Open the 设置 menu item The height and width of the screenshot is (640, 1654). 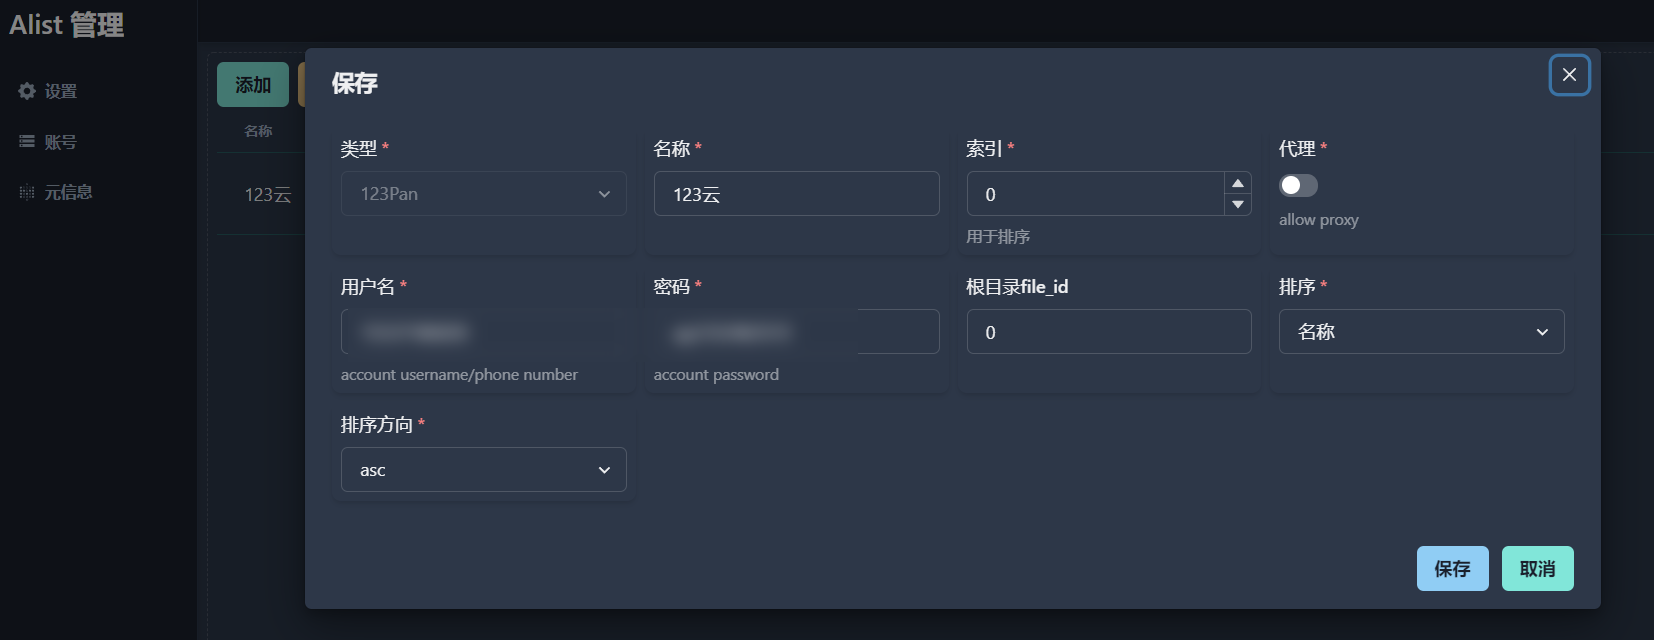pos(60,91)
